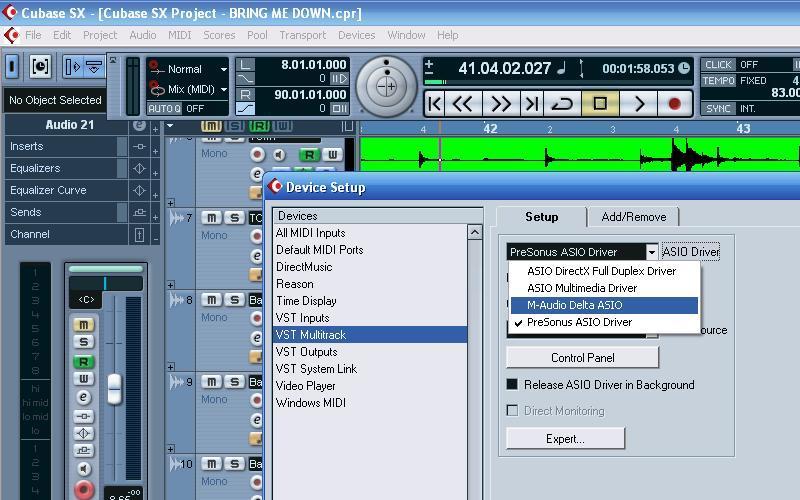Toggle the metronome CLICK button

[718, 65]
